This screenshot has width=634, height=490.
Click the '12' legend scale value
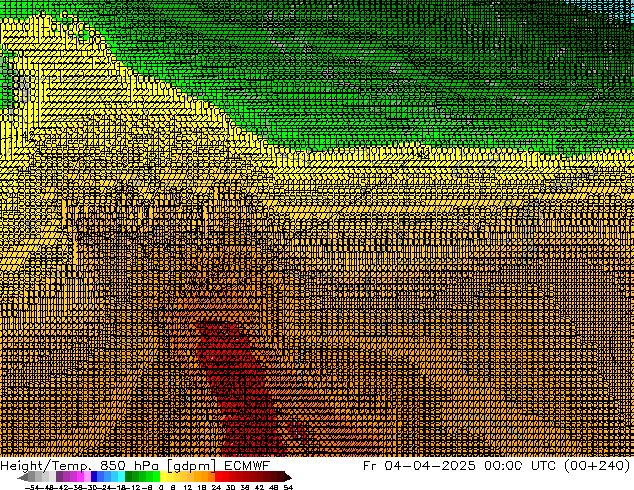188,487
